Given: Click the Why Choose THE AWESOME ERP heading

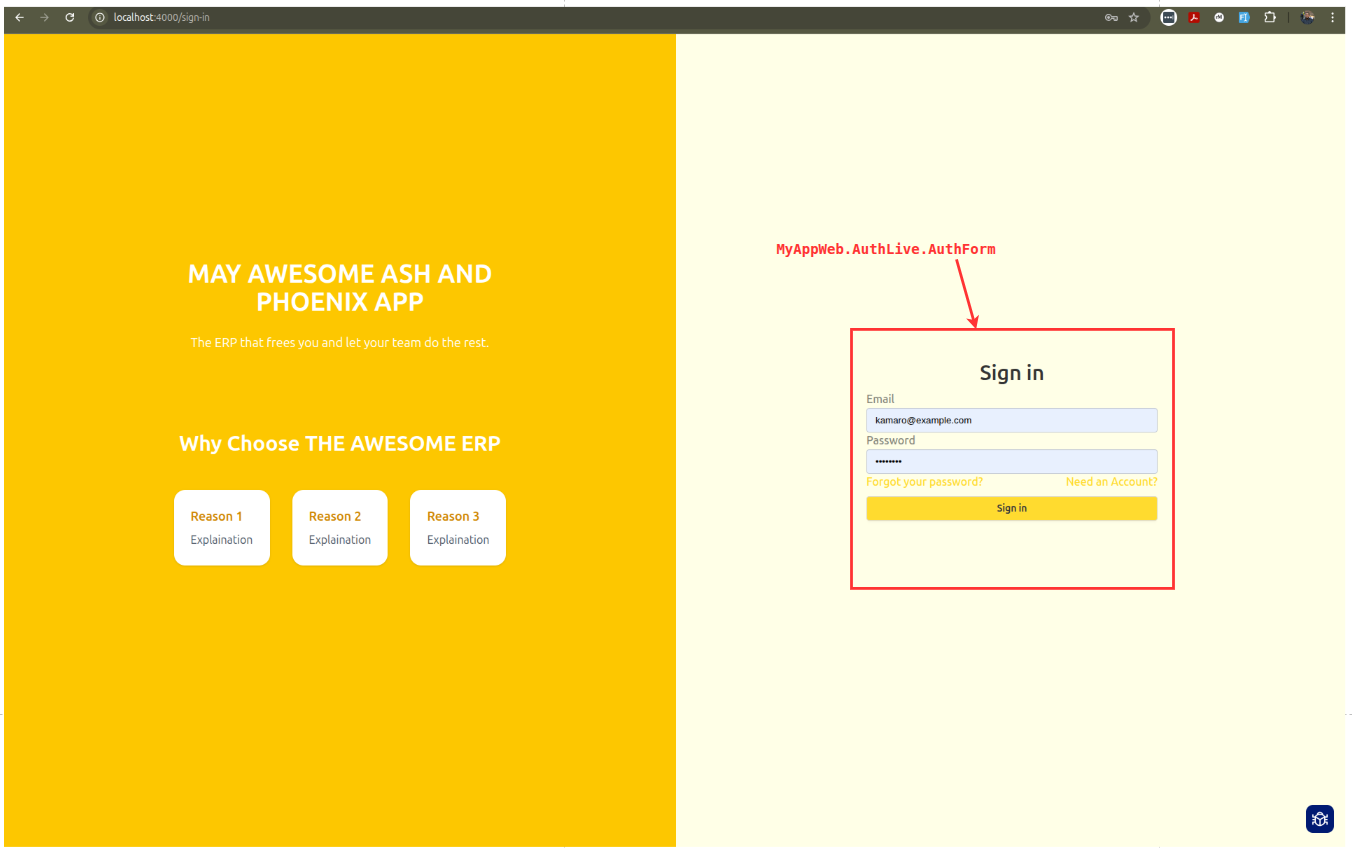Looking at the screenshot, I should (340, 443).
